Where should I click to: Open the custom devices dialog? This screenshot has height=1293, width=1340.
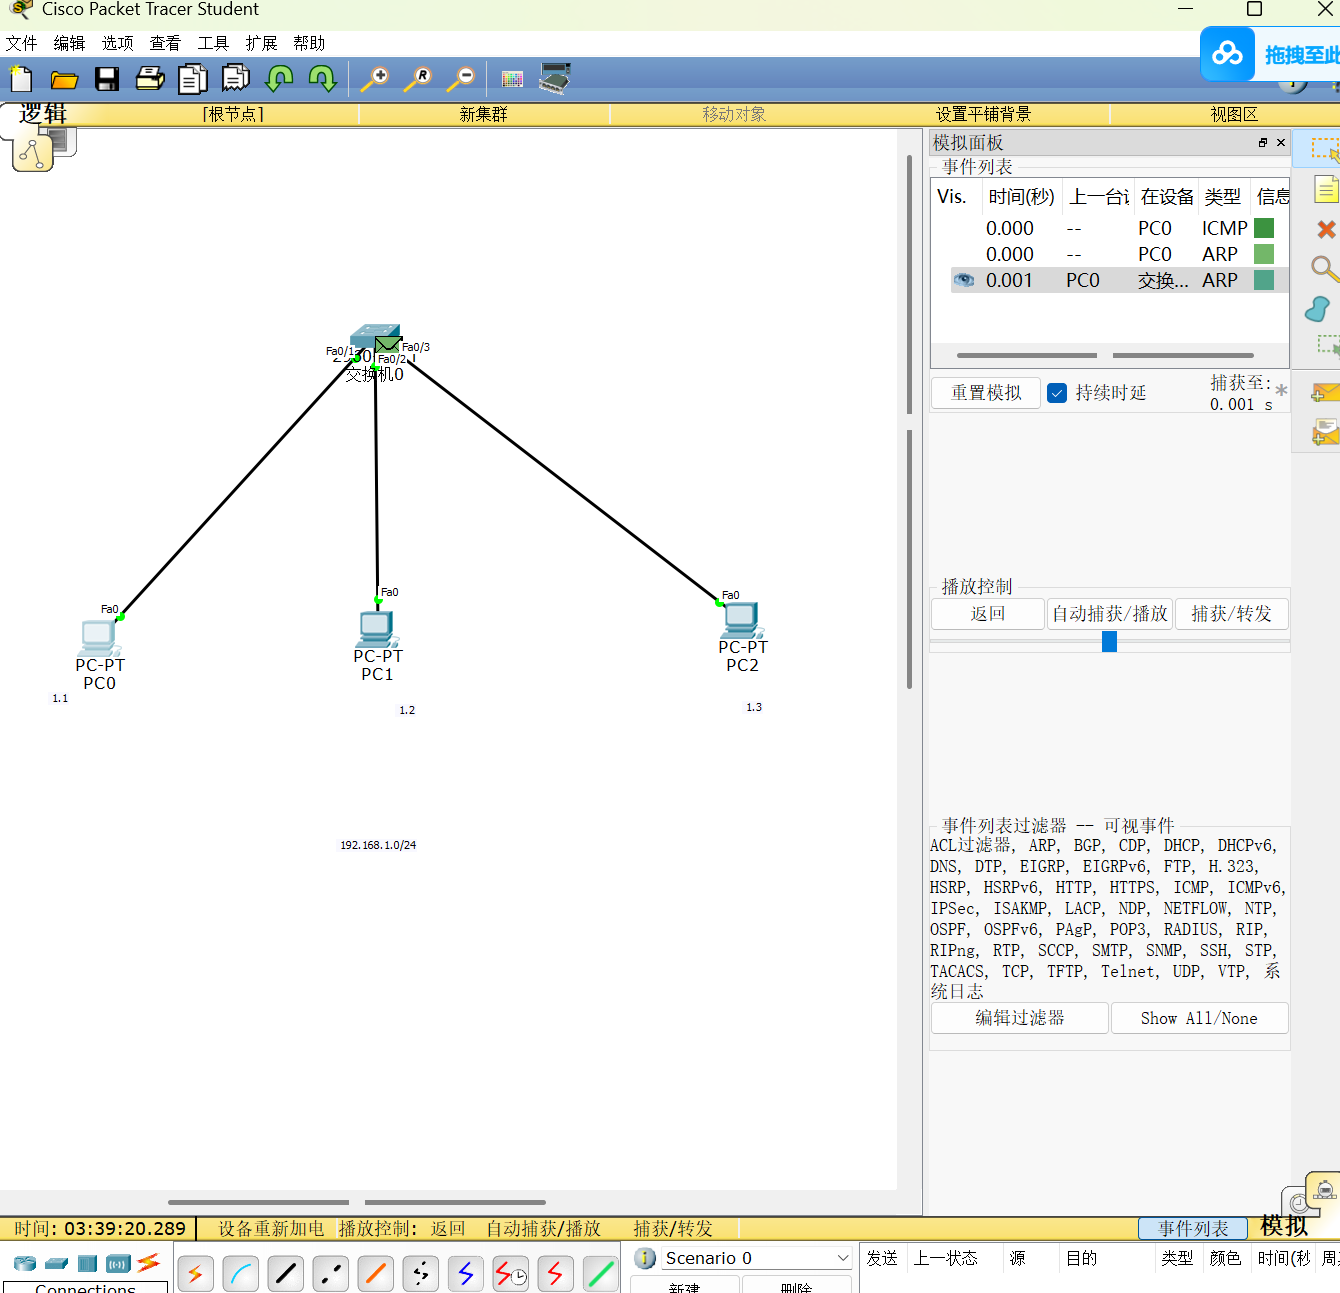click(555, 78)
